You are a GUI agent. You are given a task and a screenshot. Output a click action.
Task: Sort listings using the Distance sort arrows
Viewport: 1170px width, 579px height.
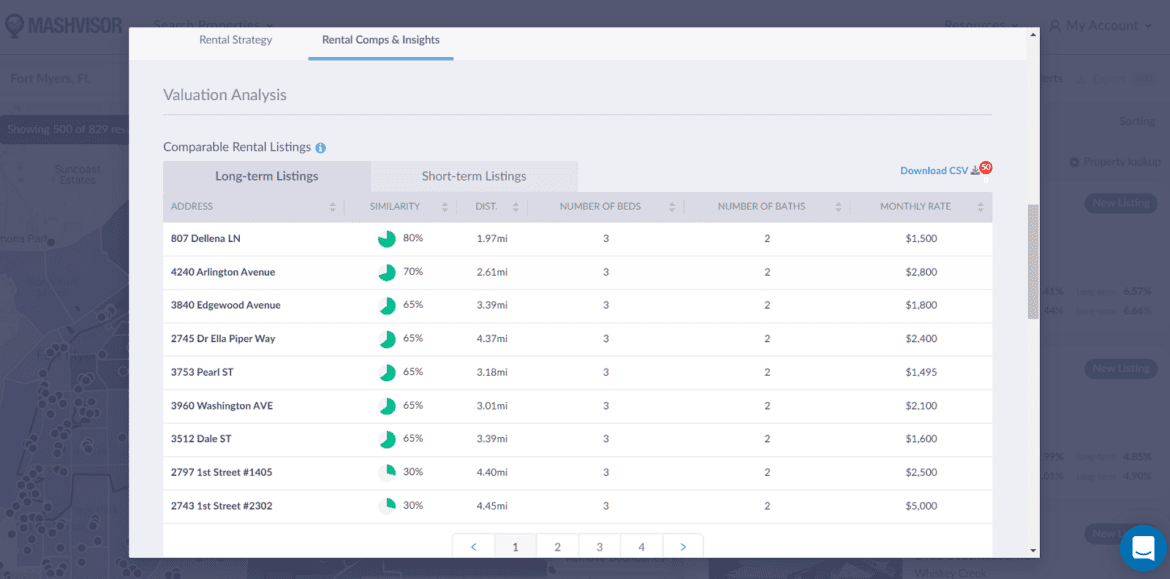click(x=517, y=205)
